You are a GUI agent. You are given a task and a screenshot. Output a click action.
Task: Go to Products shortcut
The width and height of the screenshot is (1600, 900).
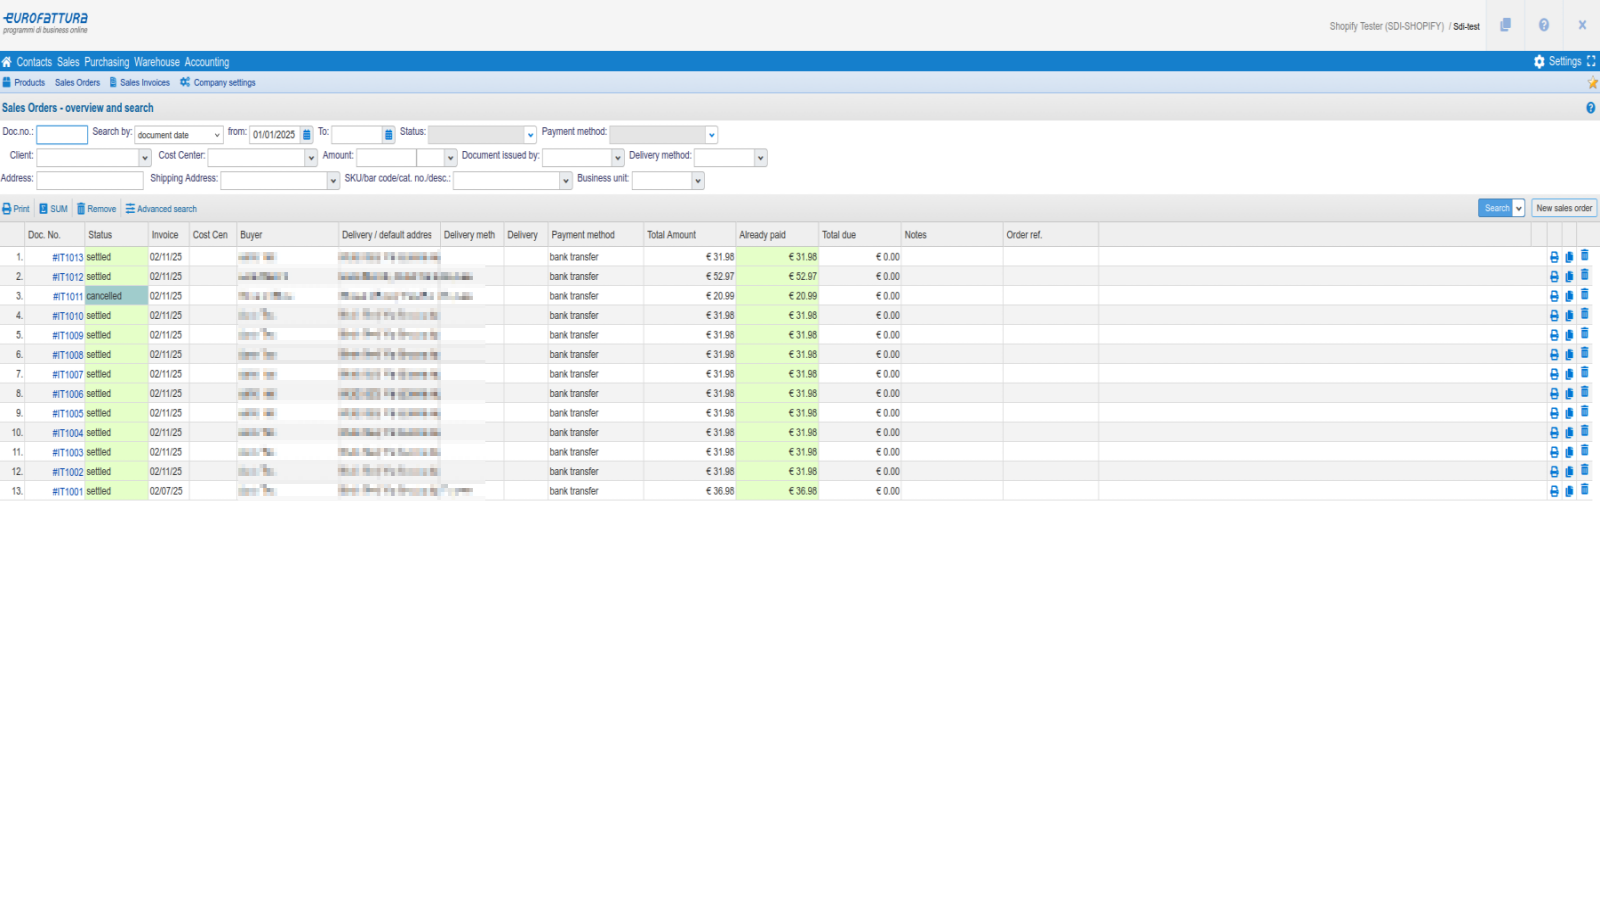click(x=24, y=83)
